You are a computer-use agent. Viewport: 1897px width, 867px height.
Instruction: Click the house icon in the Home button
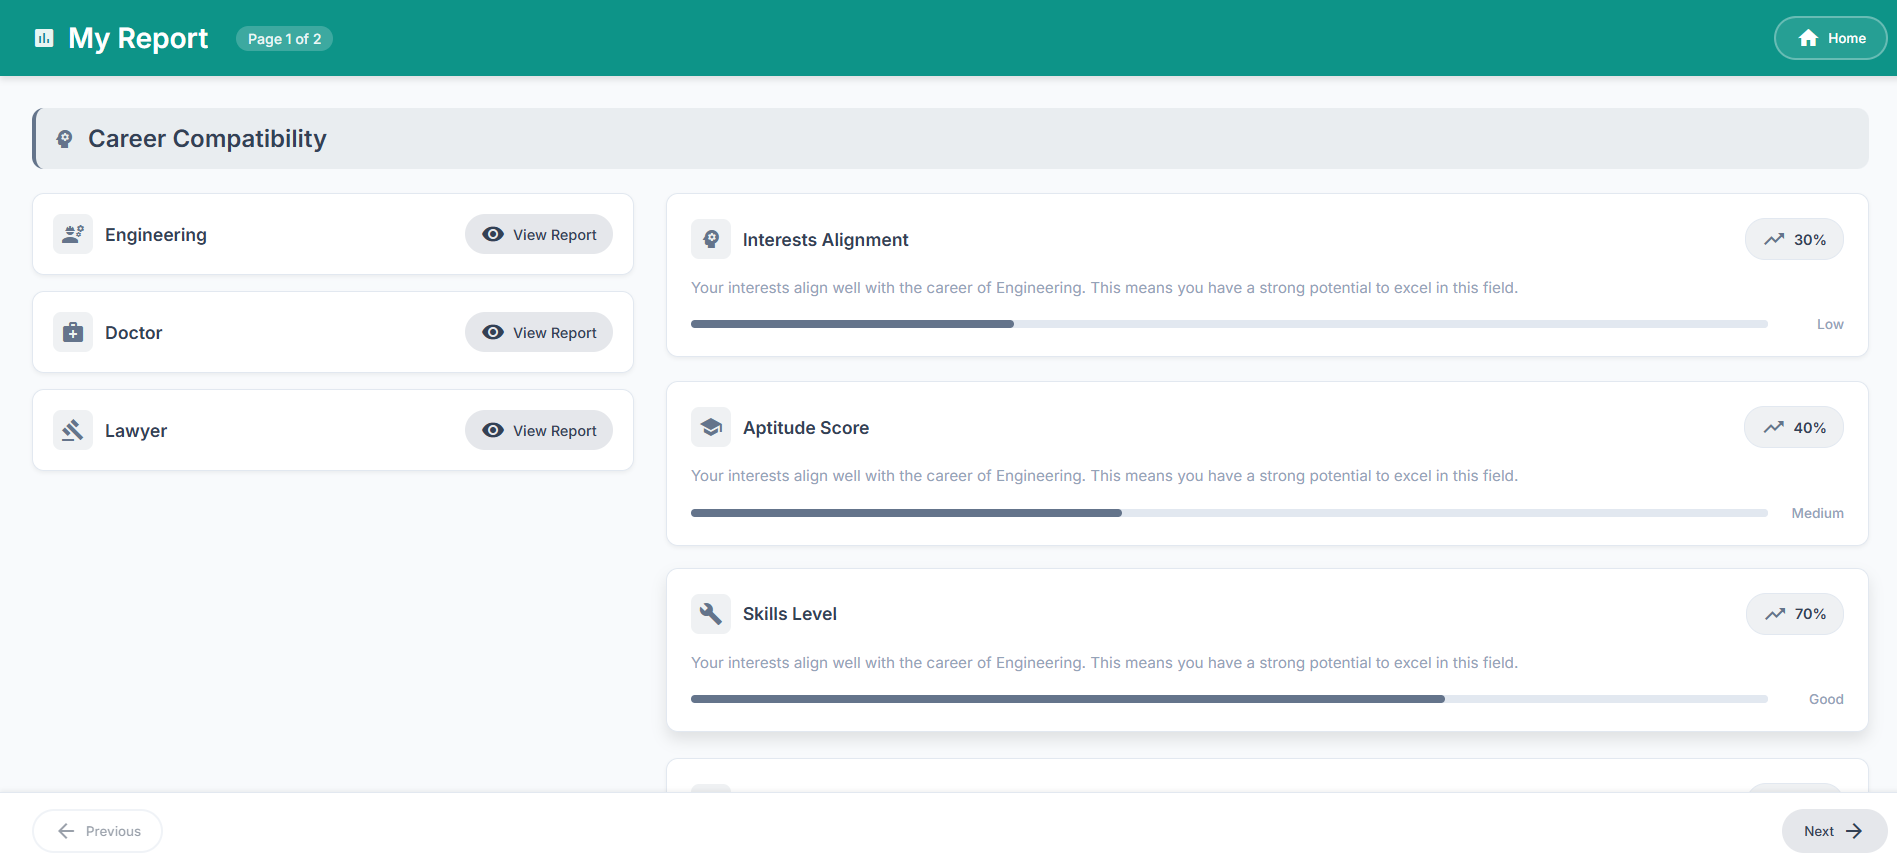(x=1808, y=38)
